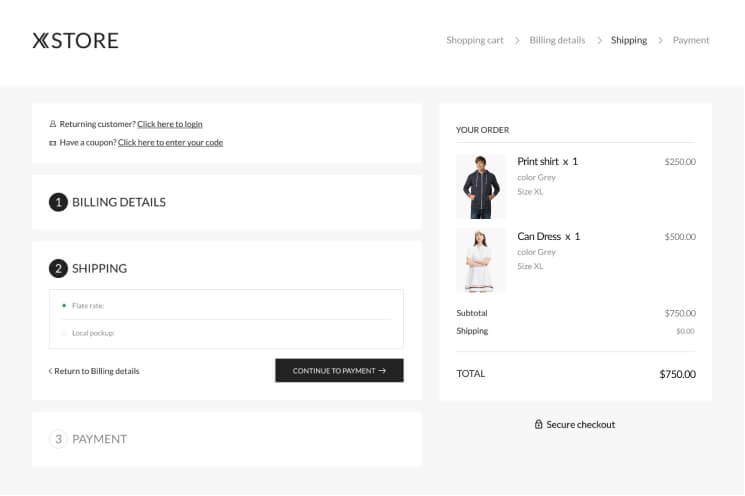Go to Billing details breadcrumb step
745x496 pixels.
[557, 40]
